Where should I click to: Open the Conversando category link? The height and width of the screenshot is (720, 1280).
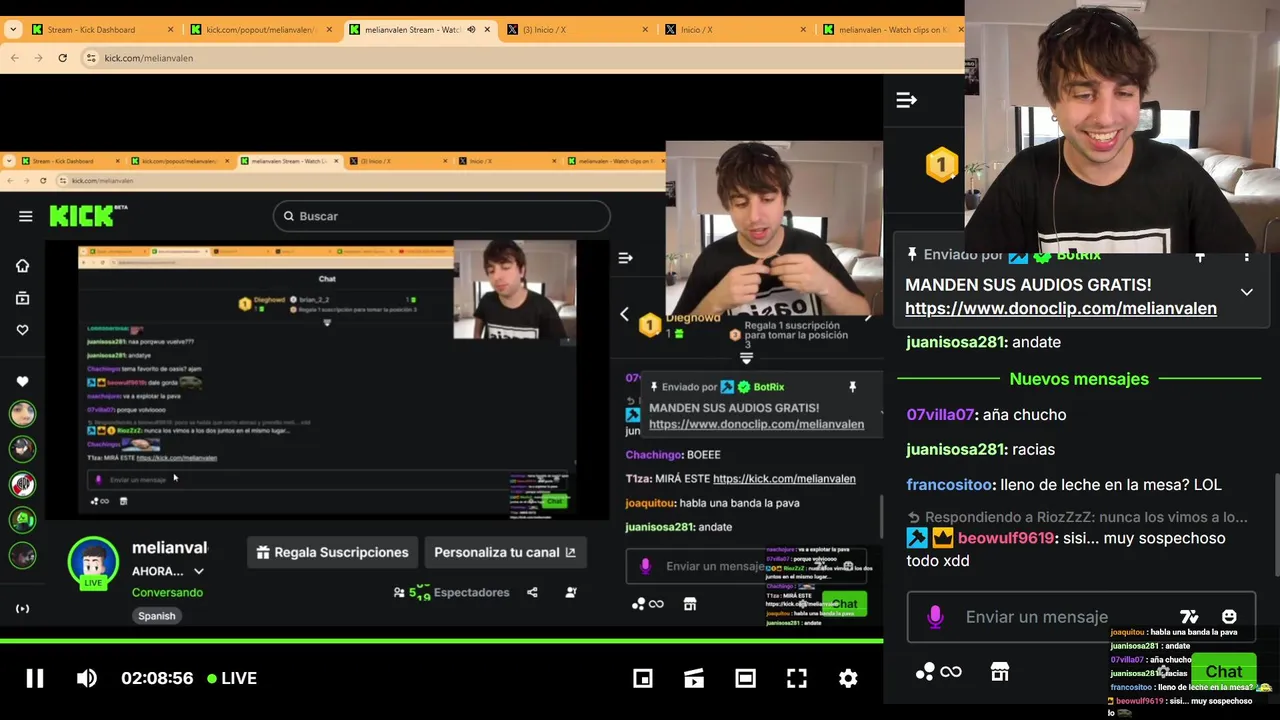(167, 592)
